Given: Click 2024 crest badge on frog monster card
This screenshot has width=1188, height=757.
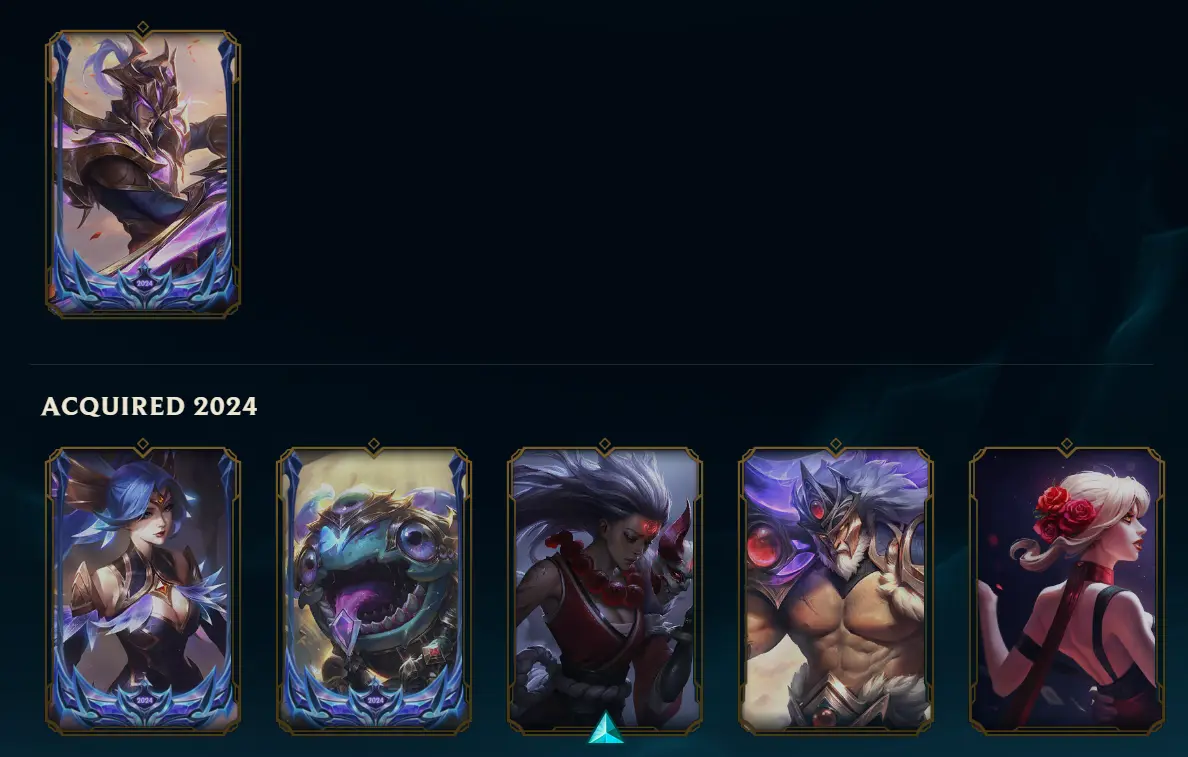Looking at the screenshot, I should (x=375, y=701).
